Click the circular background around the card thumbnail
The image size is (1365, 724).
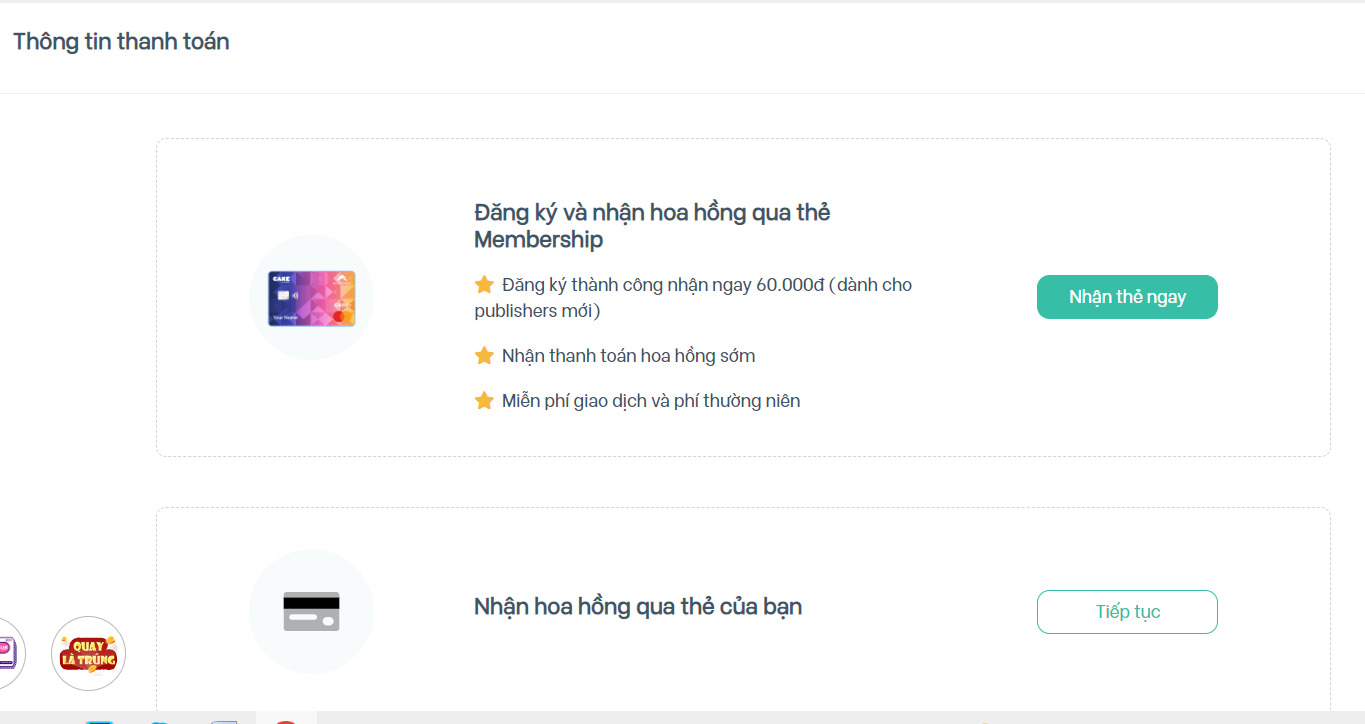311,295
